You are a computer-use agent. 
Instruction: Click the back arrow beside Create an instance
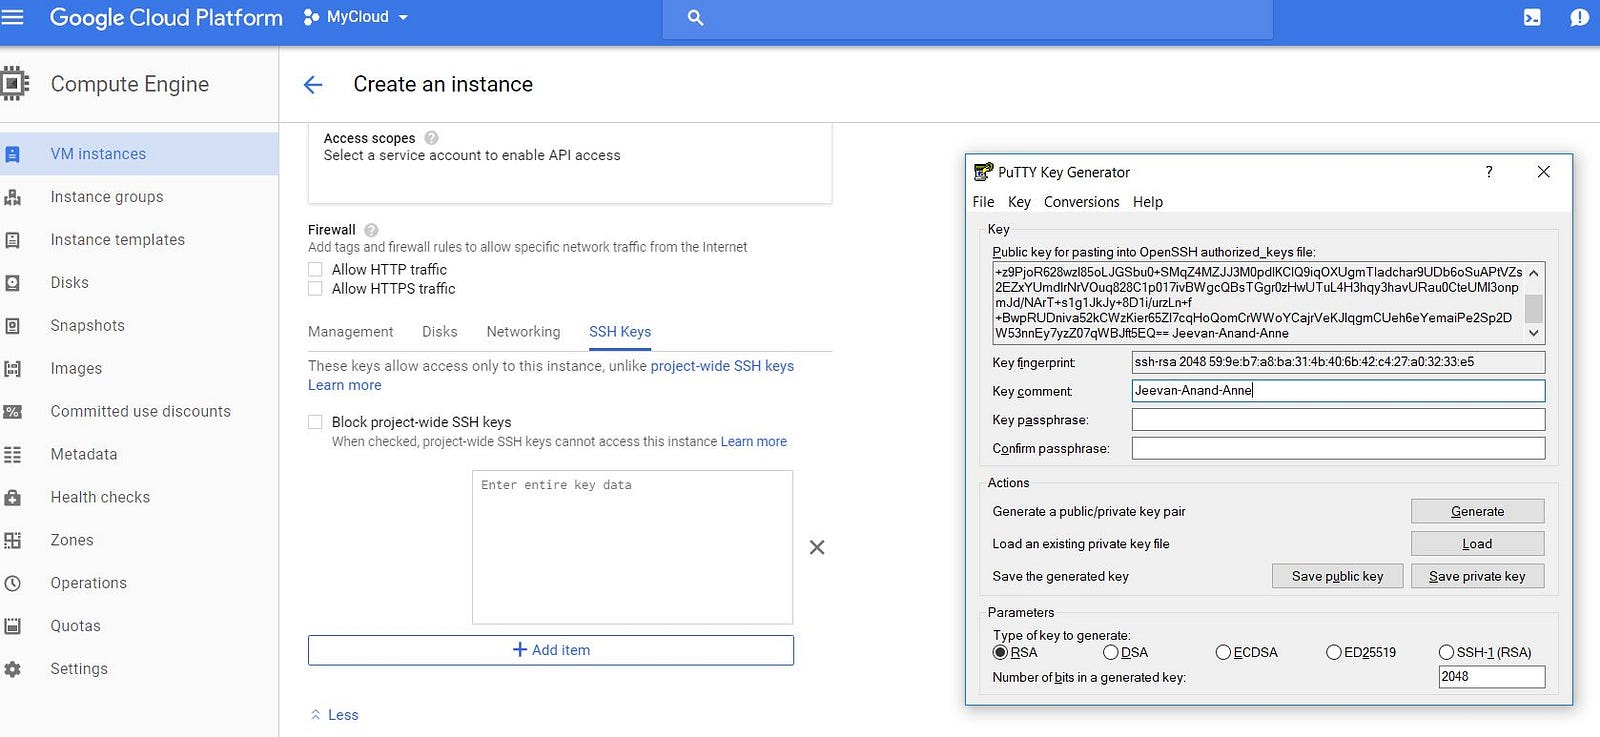(313, 85)
